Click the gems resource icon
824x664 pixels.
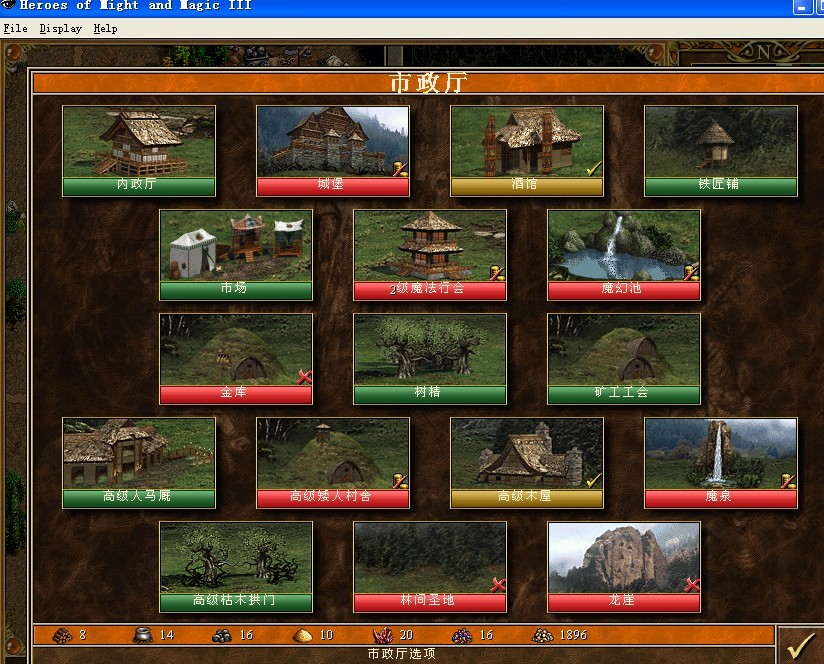[462, 636]
